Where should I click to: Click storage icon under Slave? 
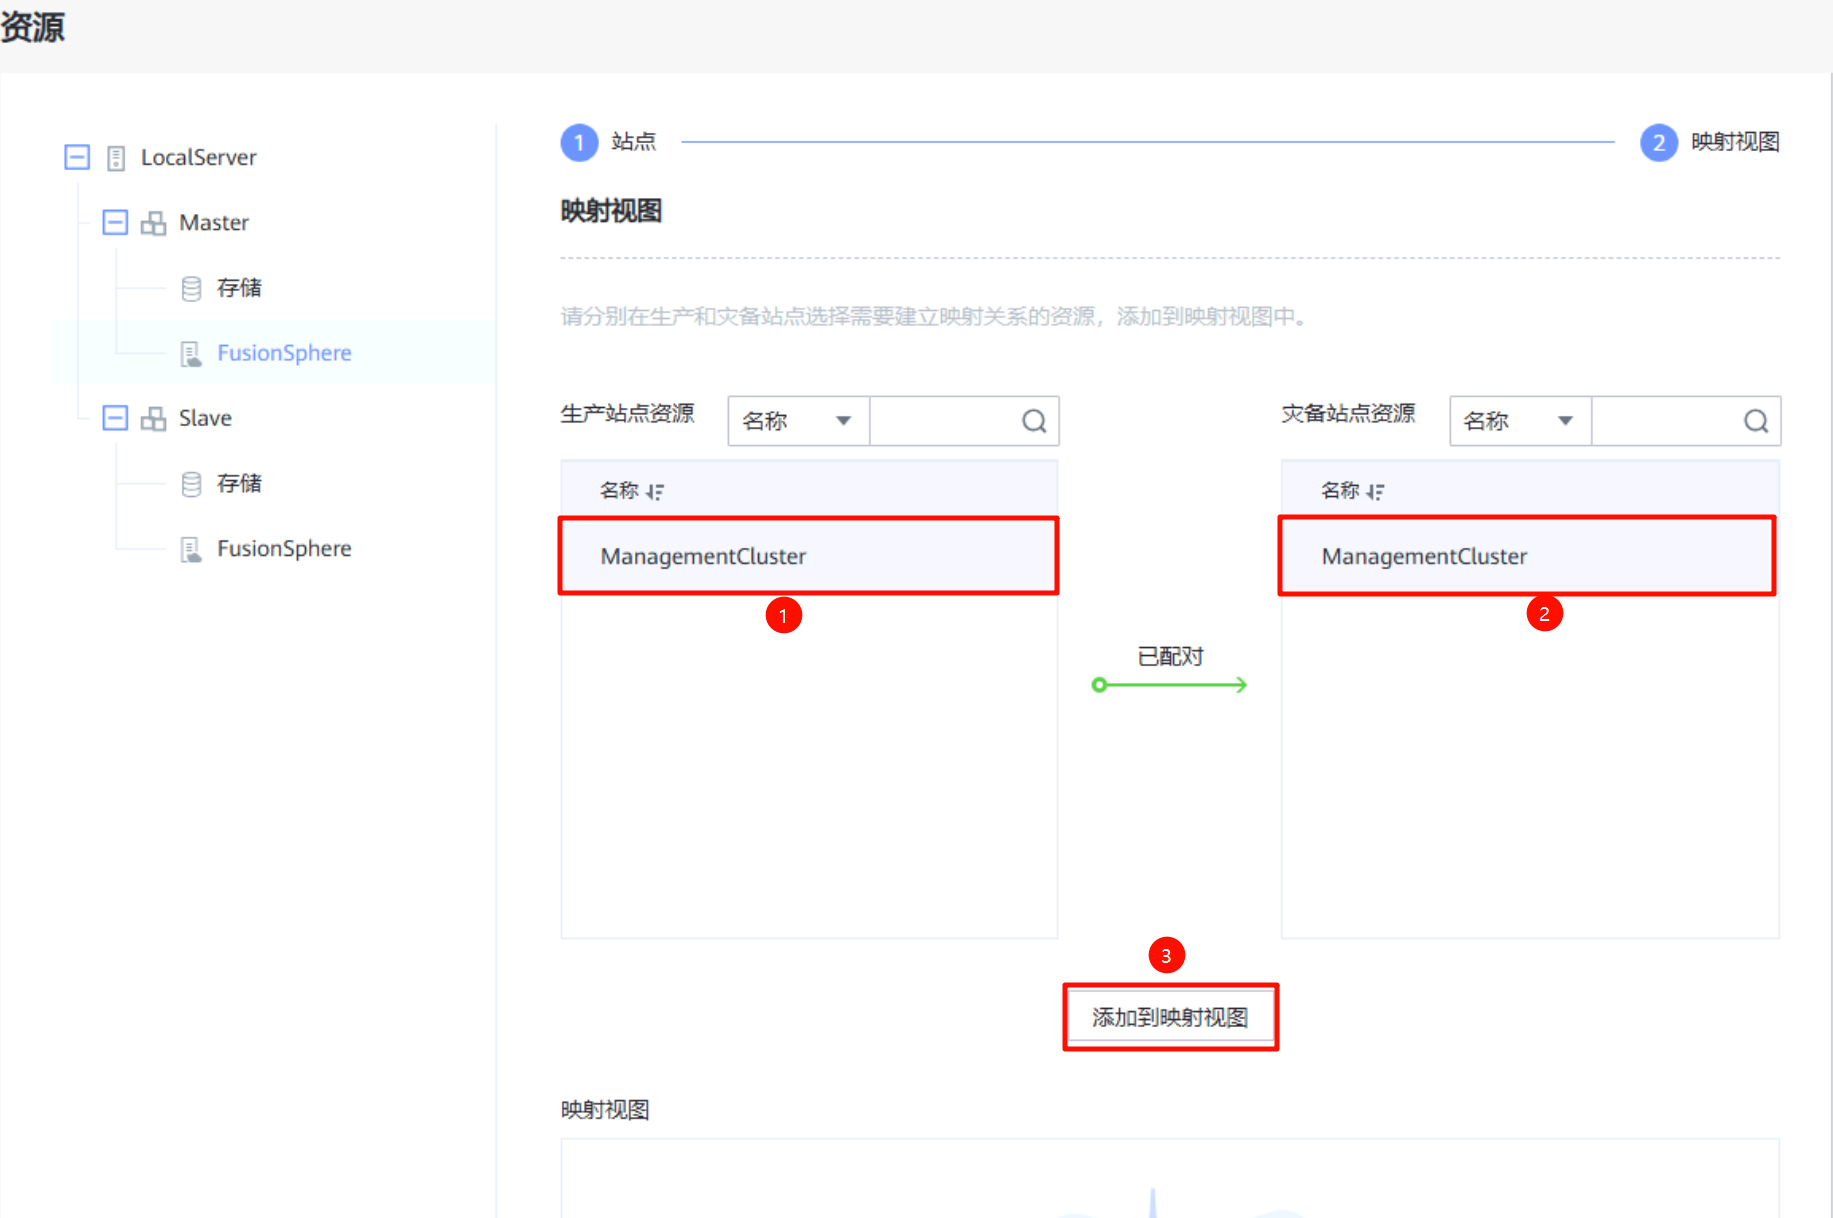pos(191,484)
